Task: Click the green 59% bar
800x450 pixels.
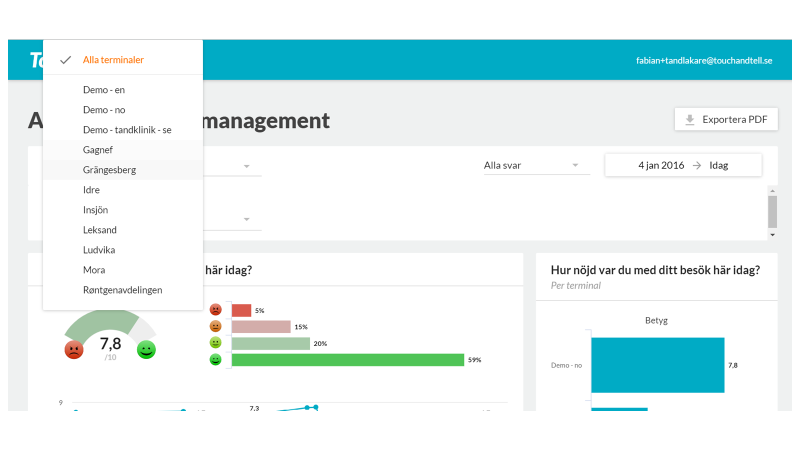Action: point(348,360)
